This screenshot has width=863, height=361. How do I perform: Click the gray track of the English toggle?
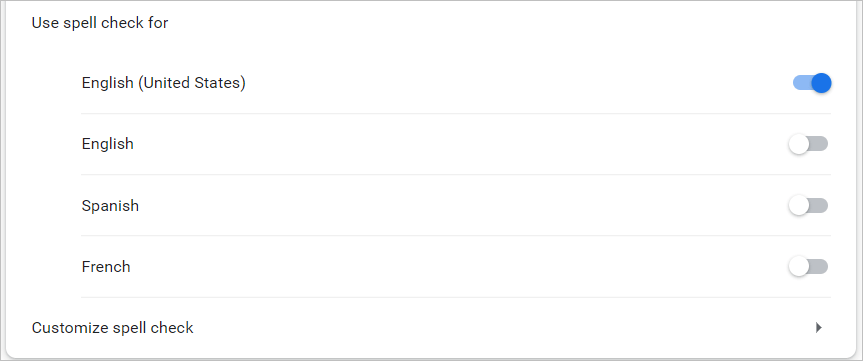tap(819, 144)
